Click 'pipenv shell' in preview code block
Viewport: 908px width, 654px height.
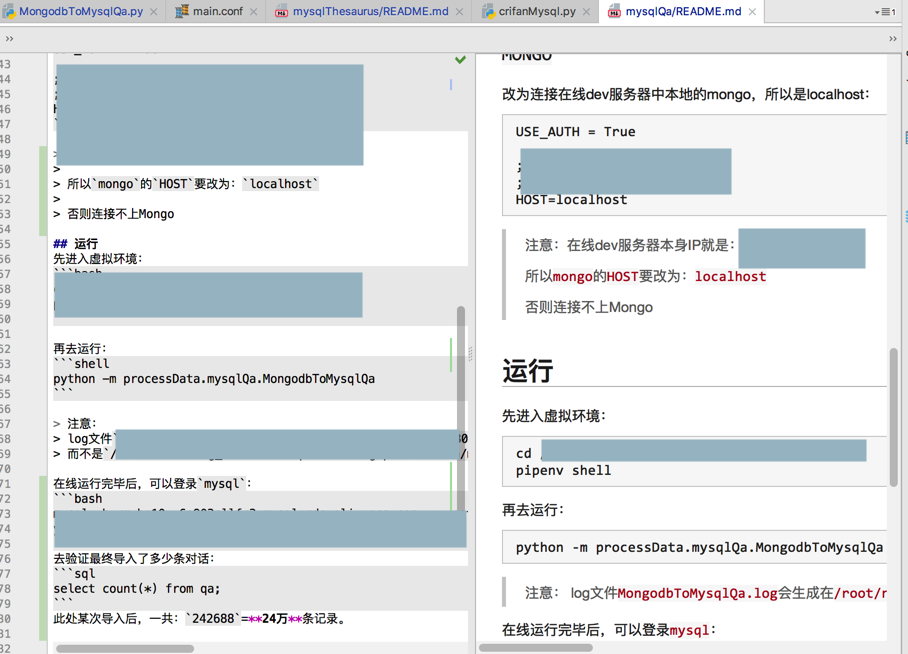click(x=563, y=470)
